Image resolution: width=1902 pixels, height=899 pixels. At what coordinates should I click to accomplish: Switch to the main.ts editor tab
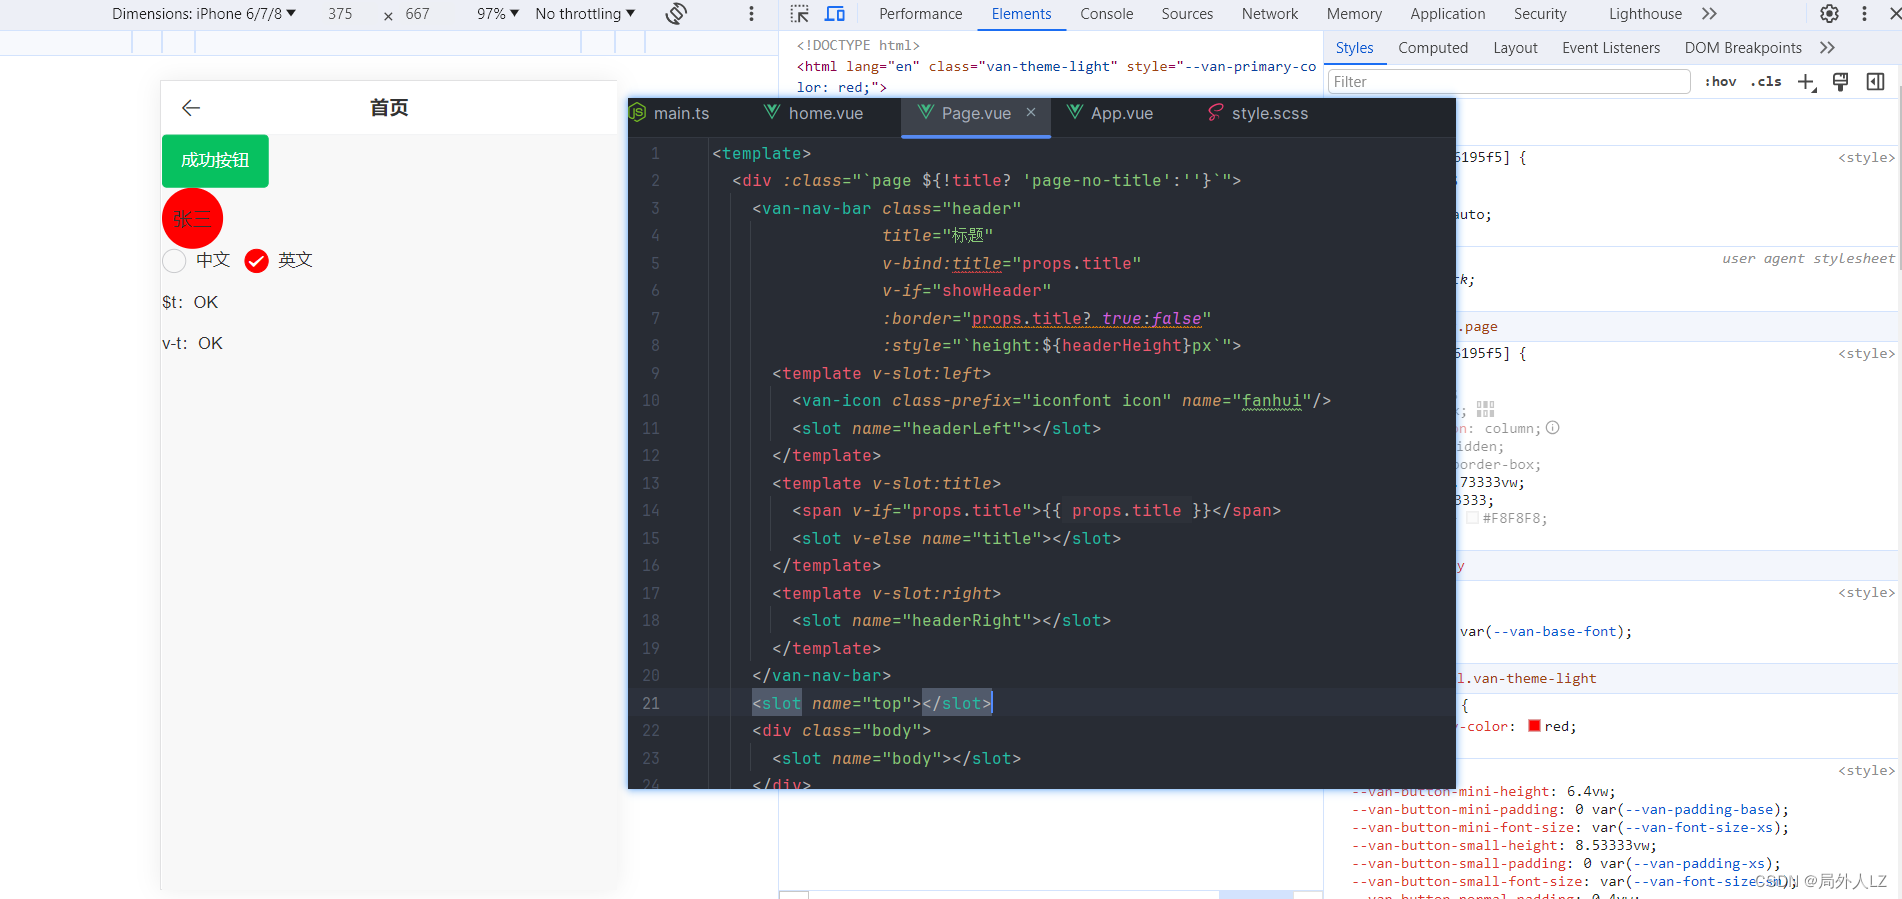pyautogui.click(x=670, y=113)
